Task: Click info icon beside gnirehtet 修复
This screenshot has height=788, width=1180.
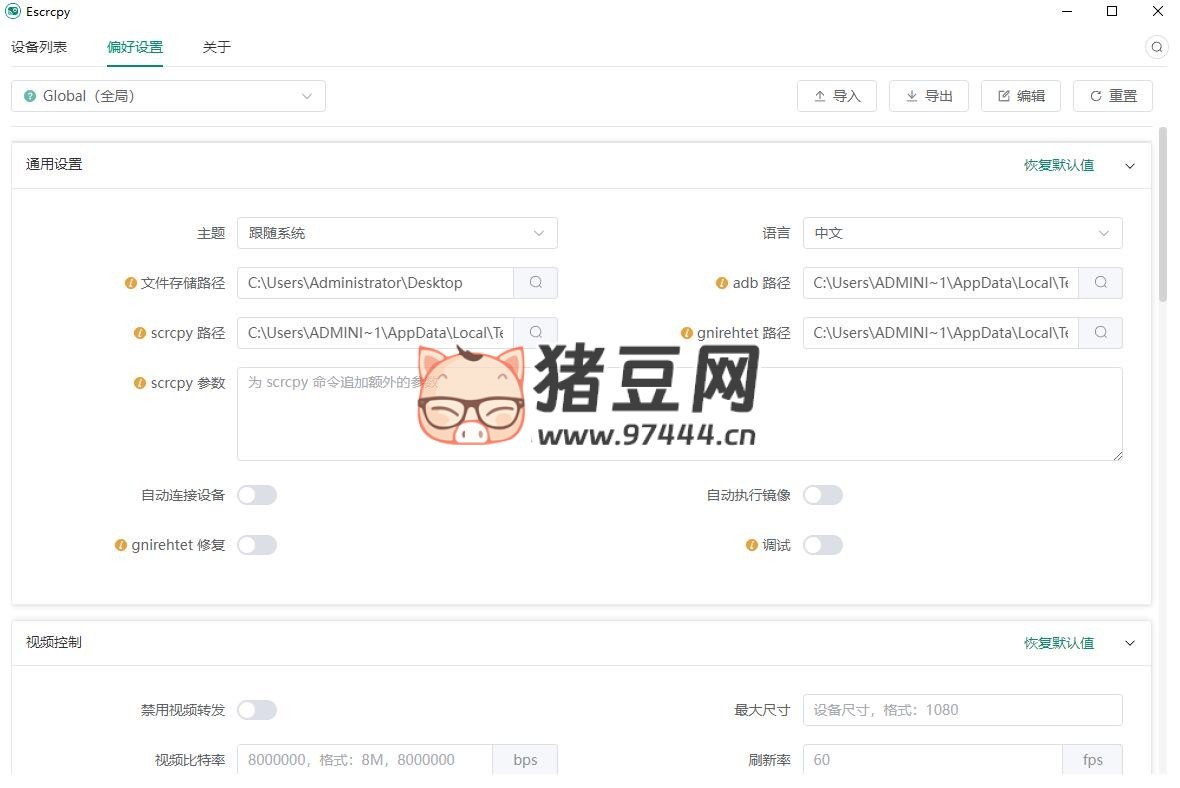Action: pyautogui.click(x=121, y=545)
